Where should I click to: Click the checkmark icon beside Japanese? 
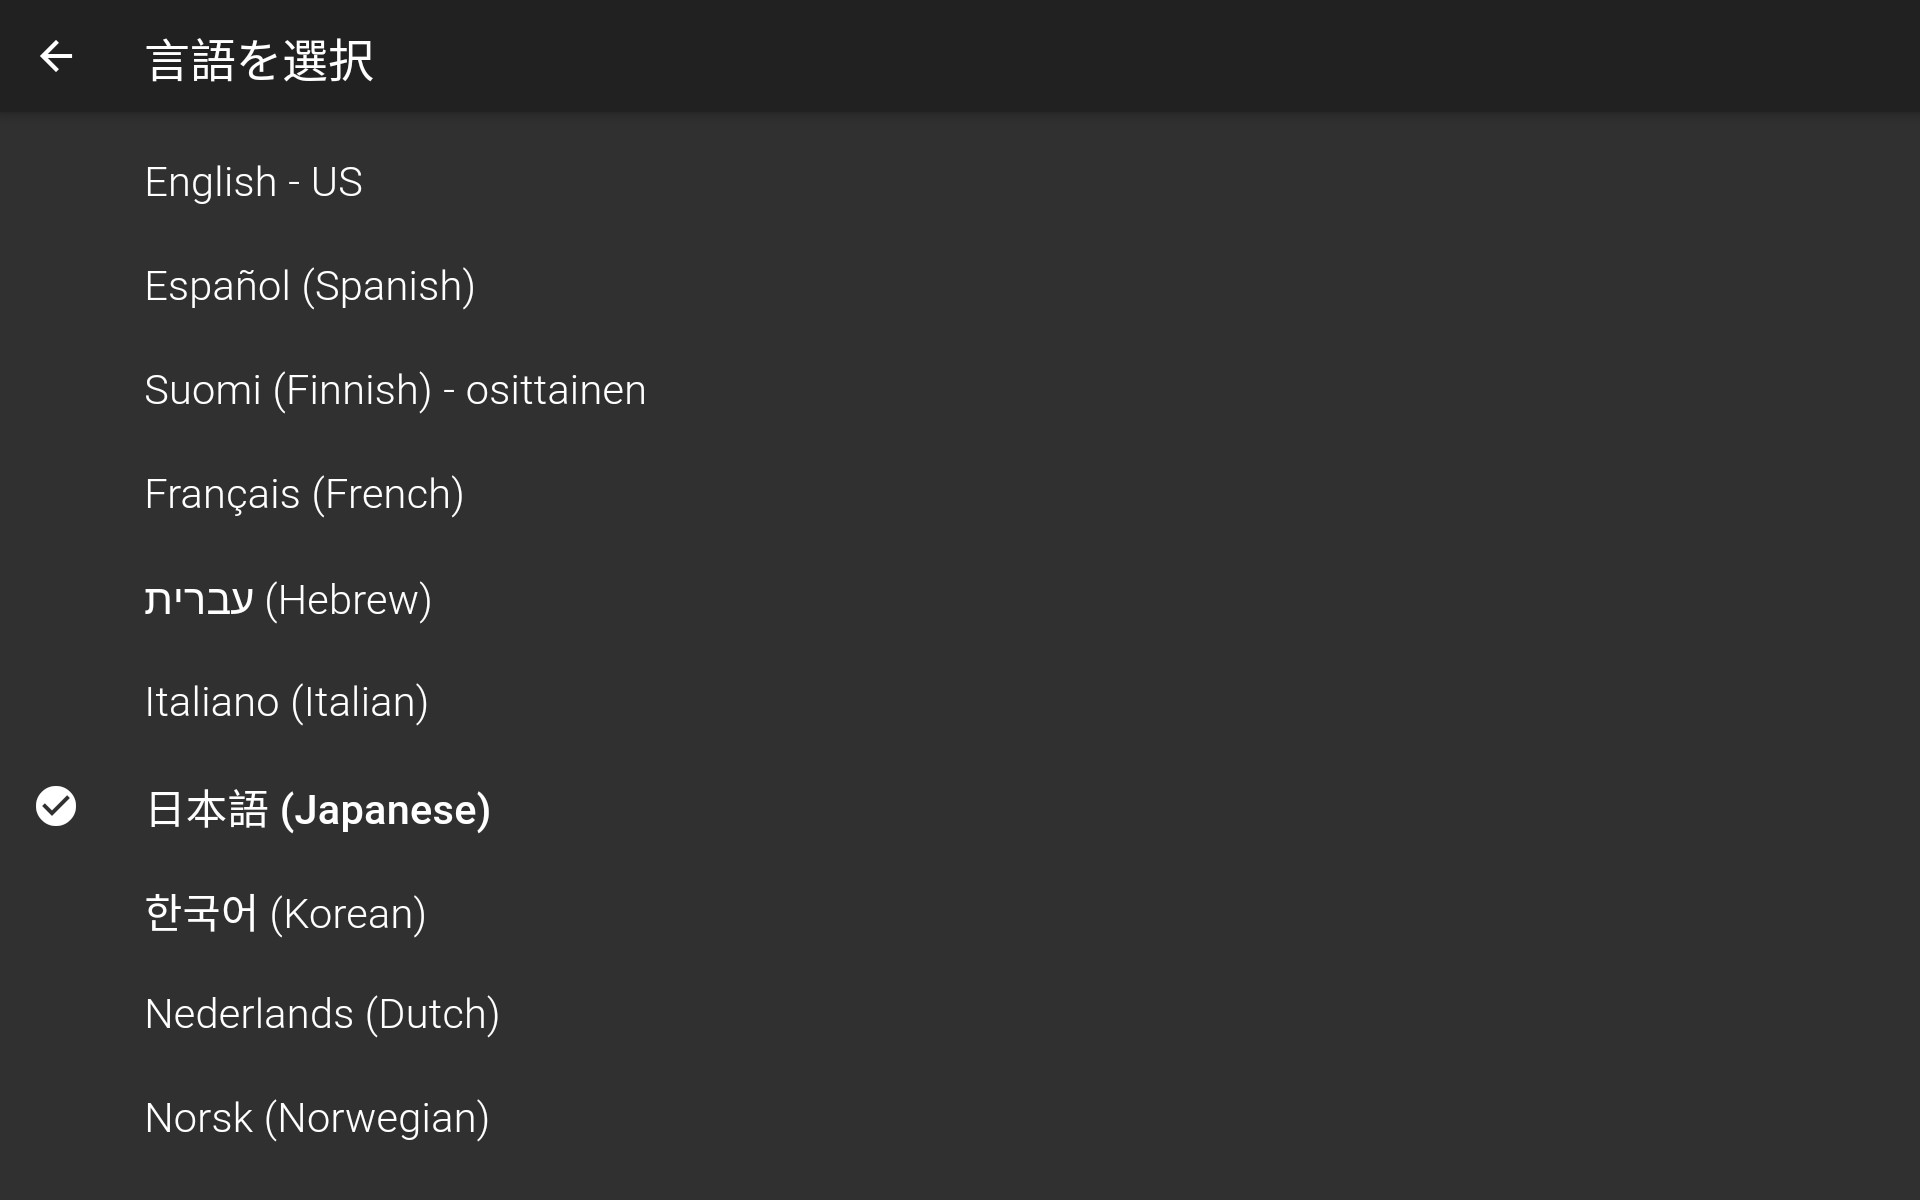tap(56, 806)
